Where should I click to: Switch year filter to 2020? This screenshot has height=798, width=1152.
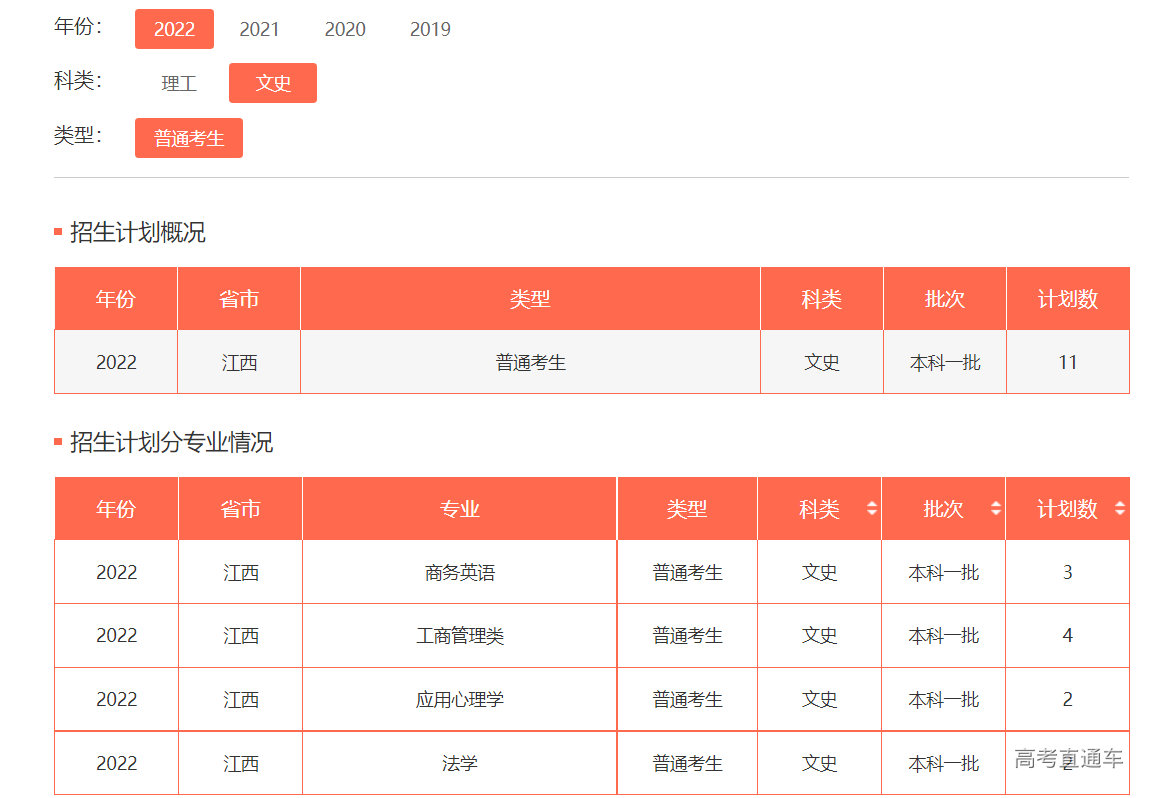click(x=345, y=29)
